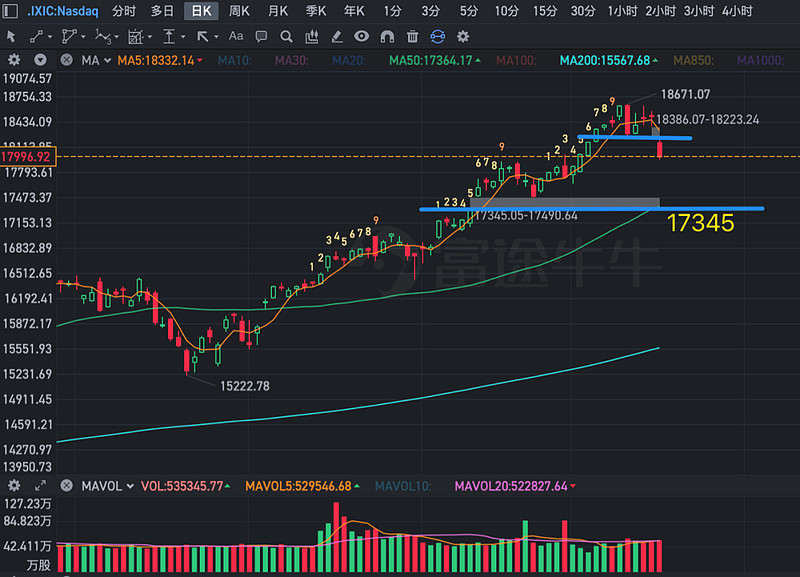Select the 4小时 four-hour interval

pyautogui.click(x=737, y=11)
